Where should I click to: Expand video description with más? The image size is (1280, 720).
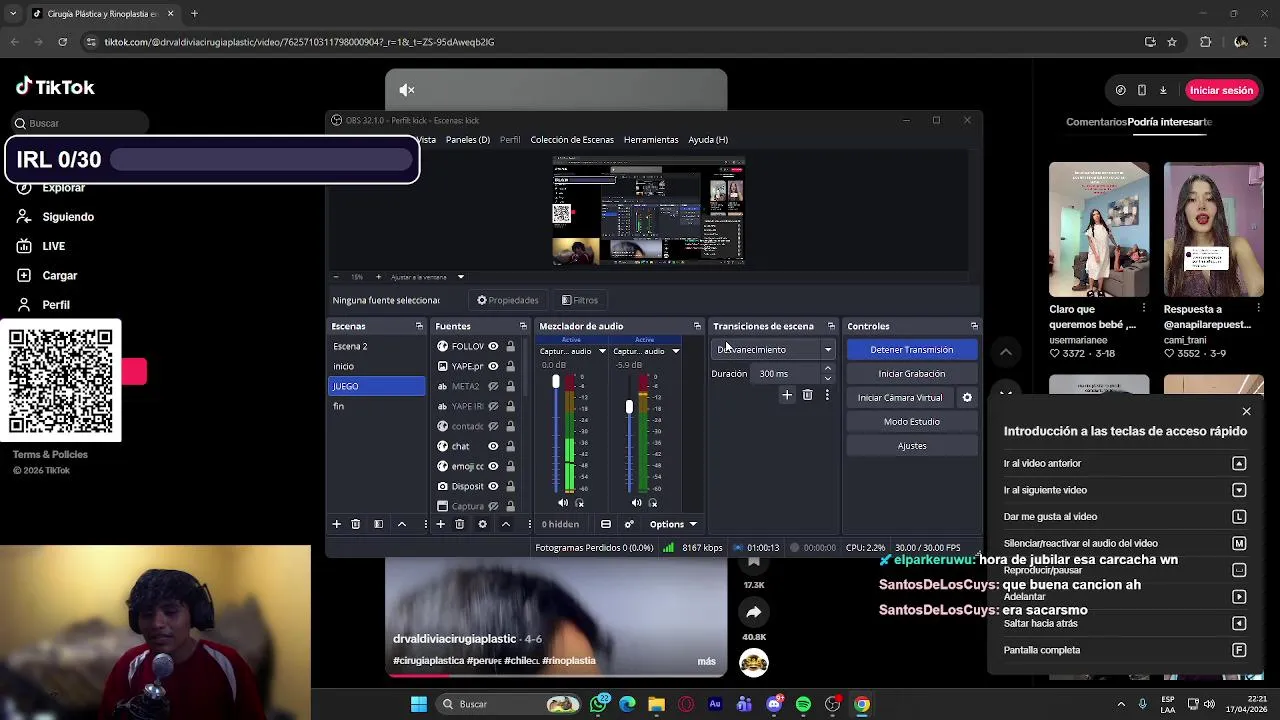click(x=707, y=661)
